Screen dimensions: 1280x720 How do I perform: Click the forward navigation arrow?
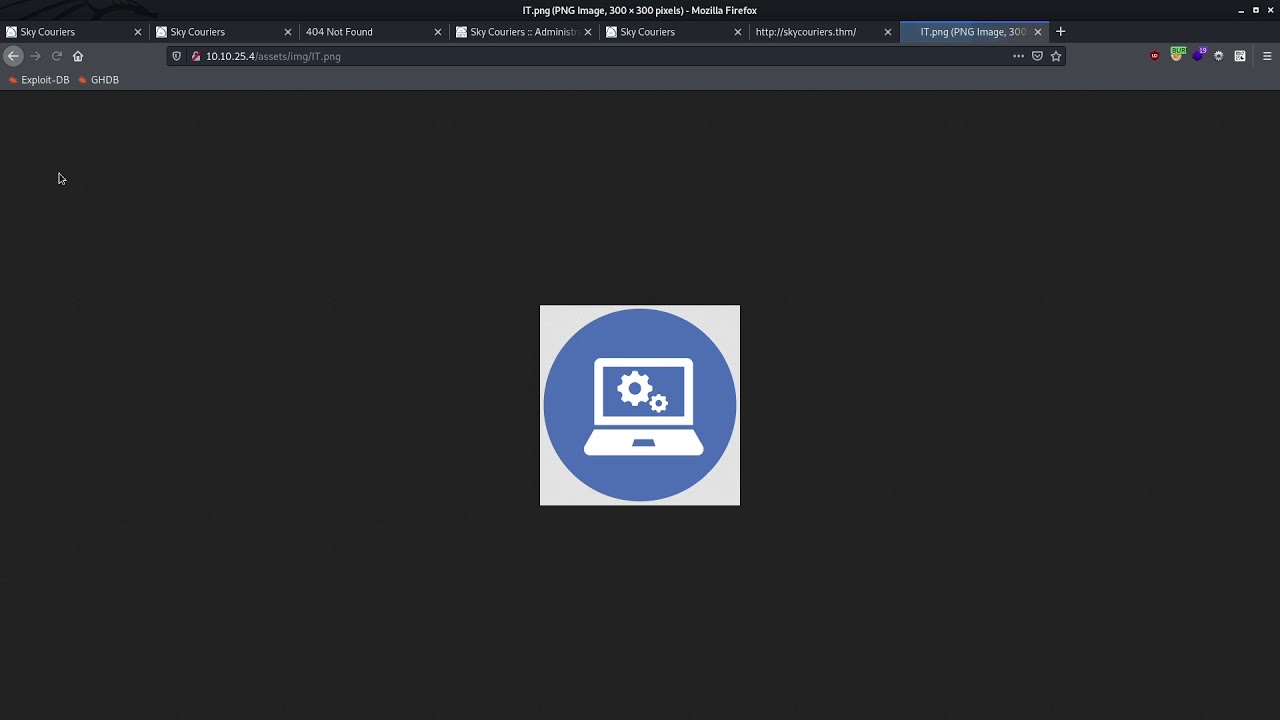click(35, 56)
